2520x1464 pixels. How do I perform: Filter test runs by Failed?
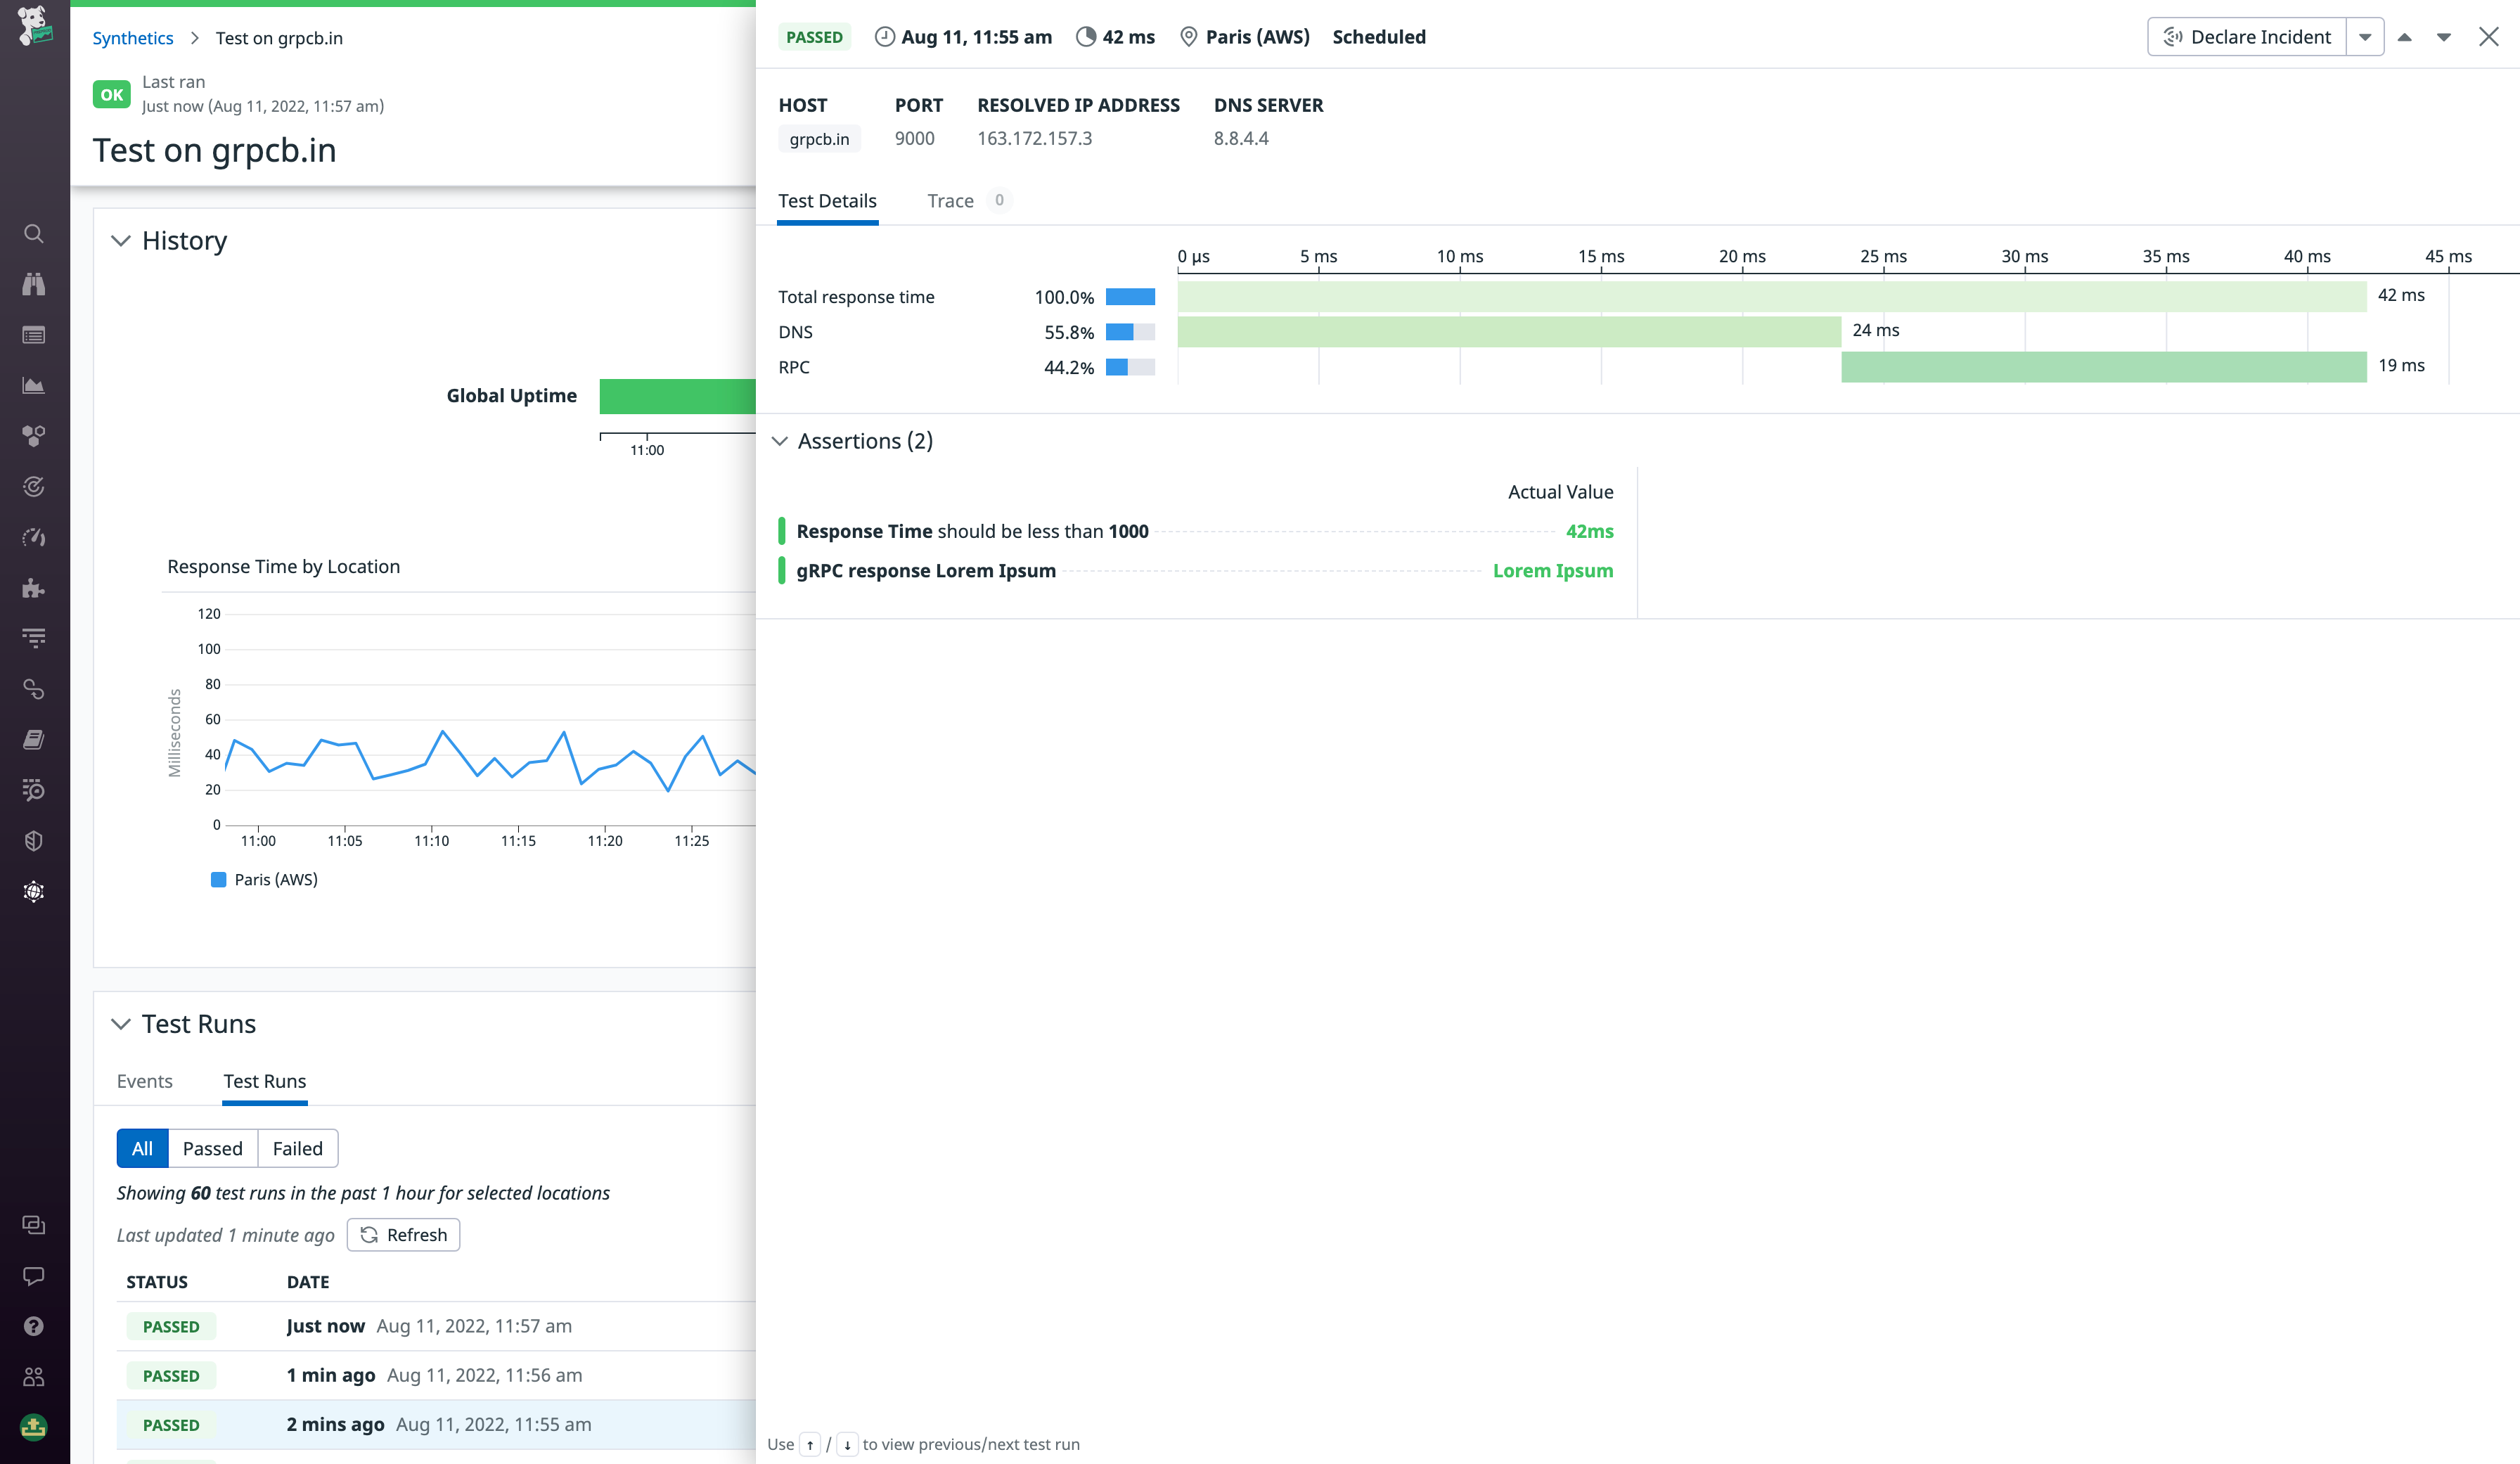click(297, 1148)
